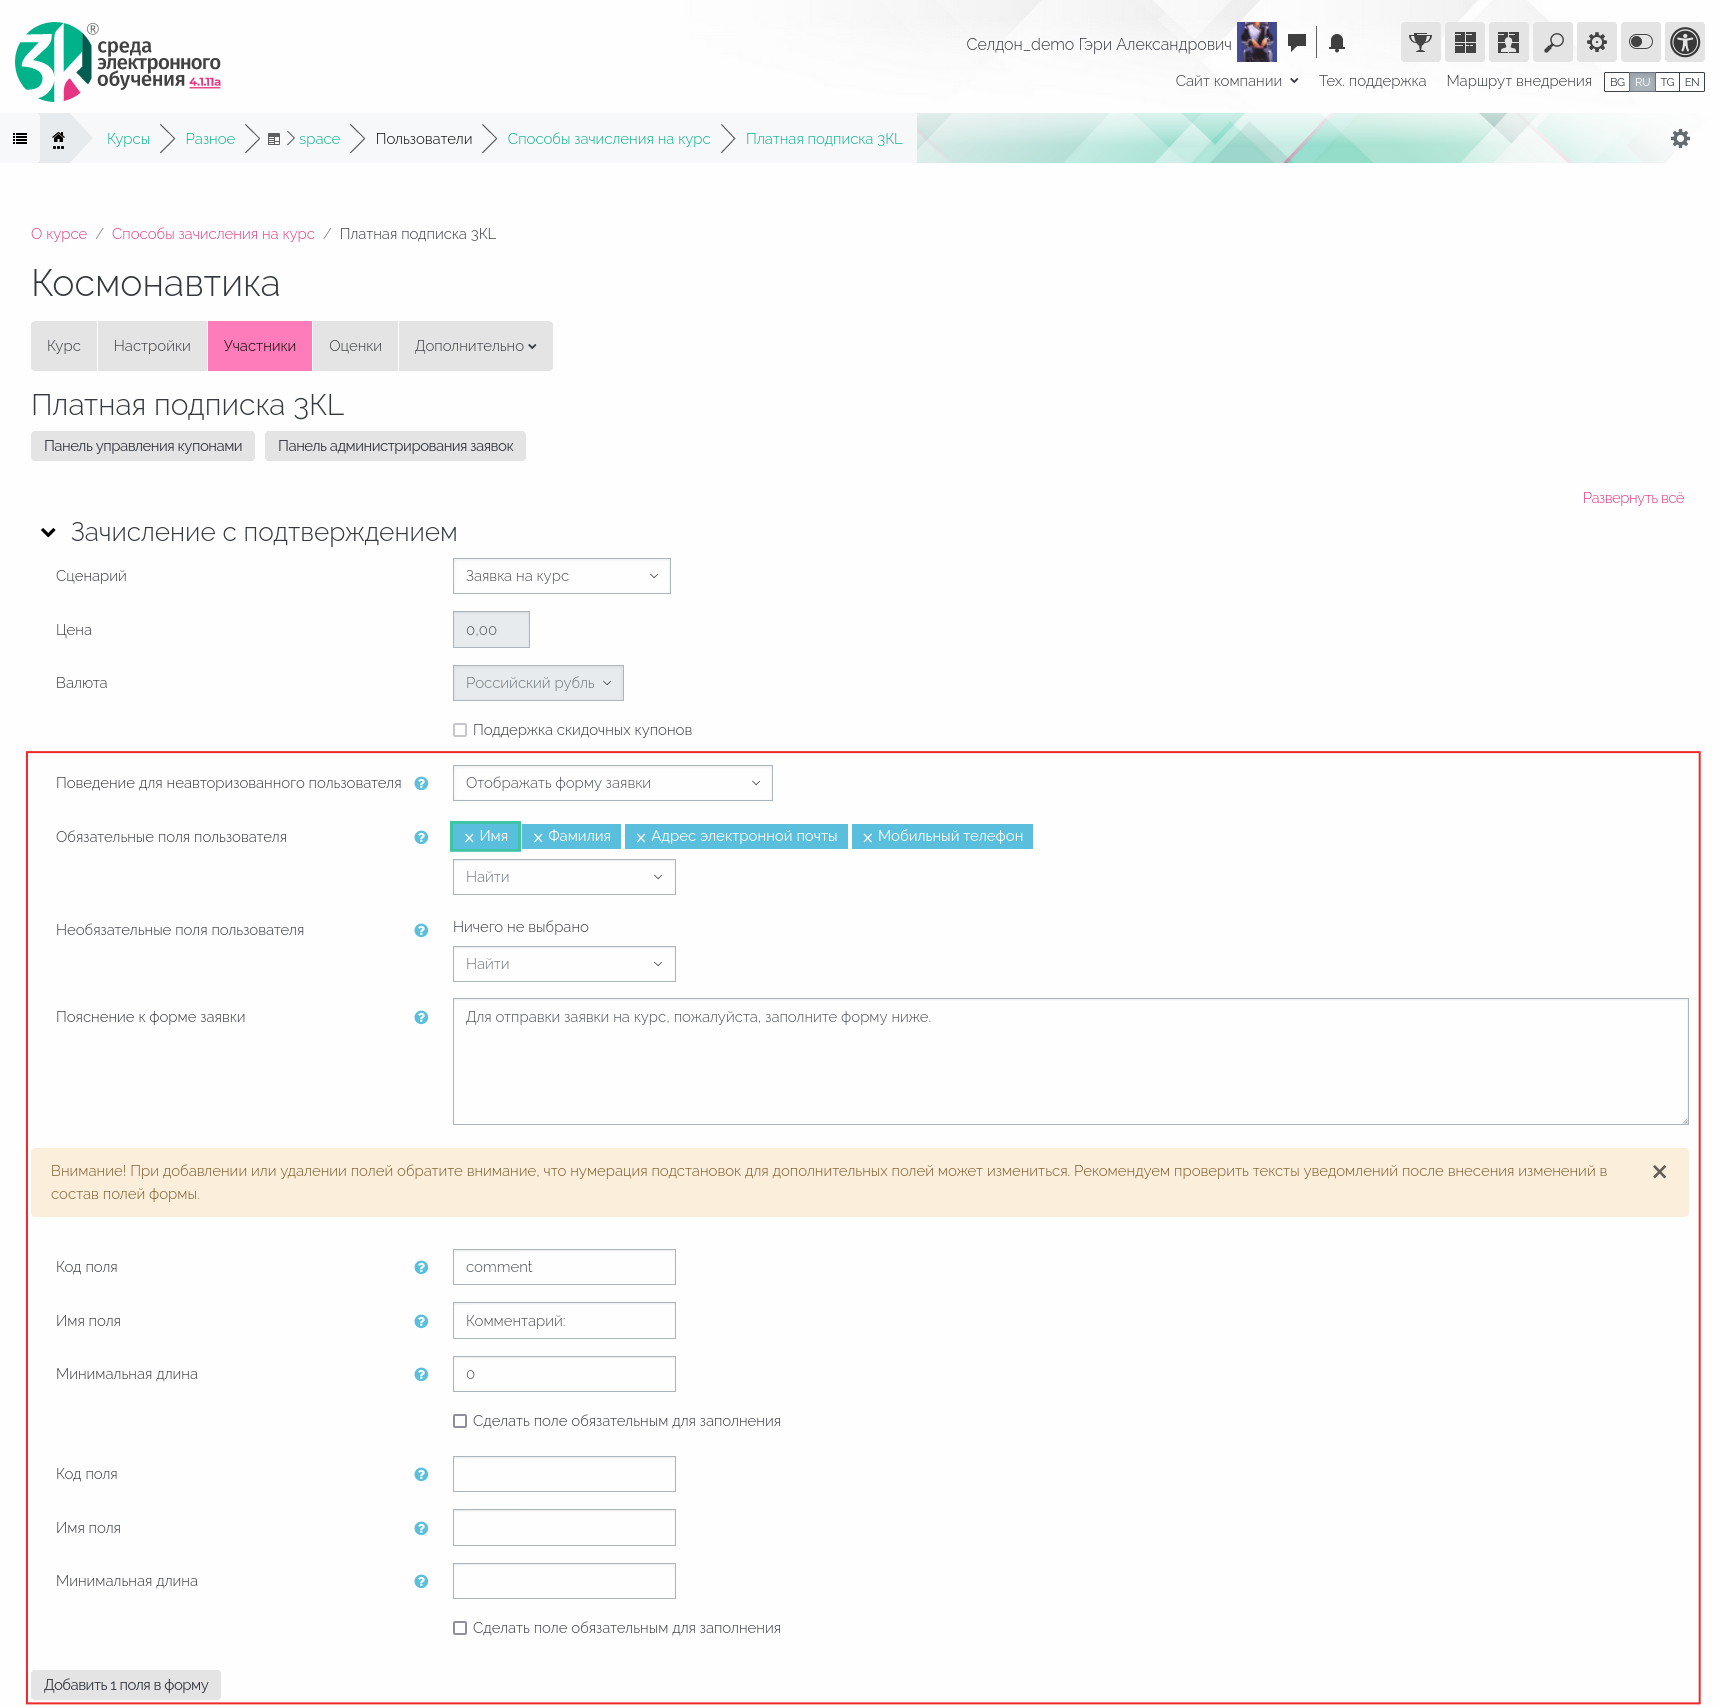
Task: Open the Сценарий dropdown
Action: 561,576
